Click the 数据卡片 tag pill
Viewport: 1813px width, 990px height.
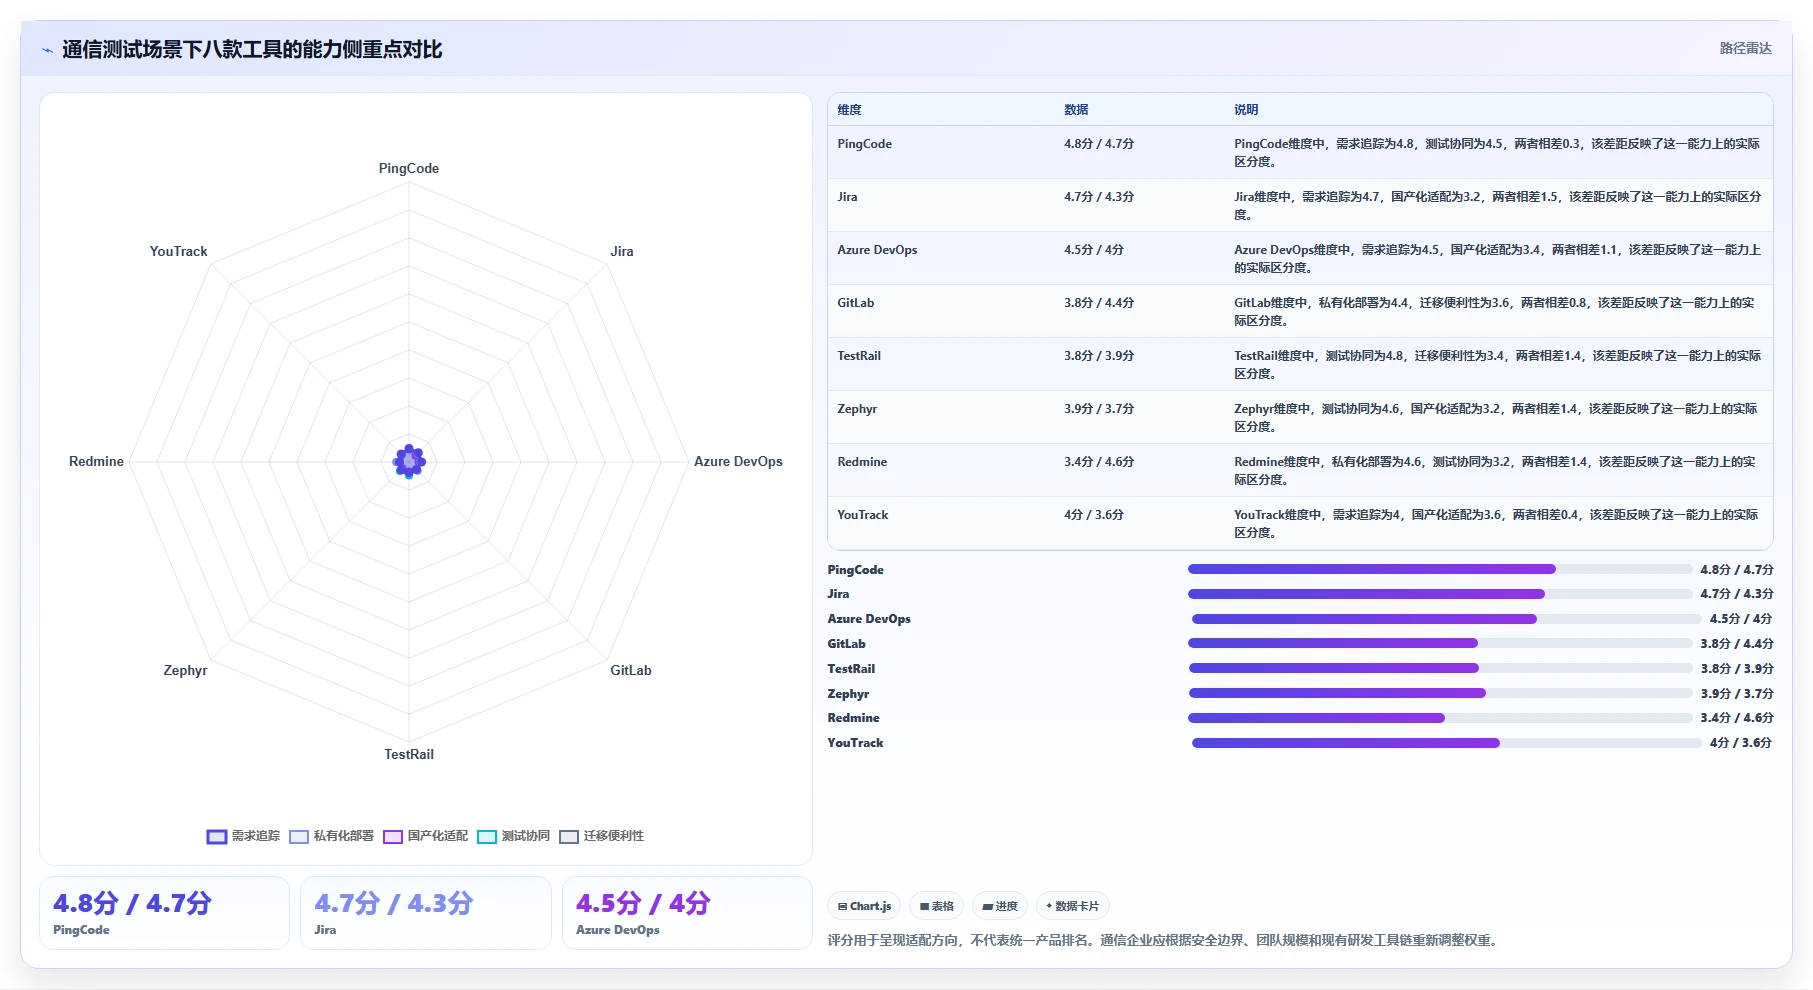[1072, 906]
